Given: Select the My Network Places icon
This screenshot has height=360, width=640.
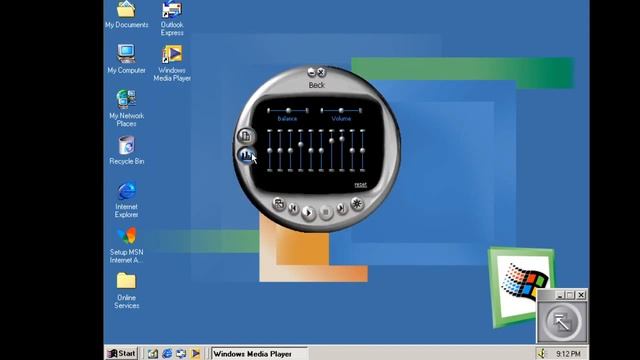Looking at the screenshot, I should (x=126, y=109).
